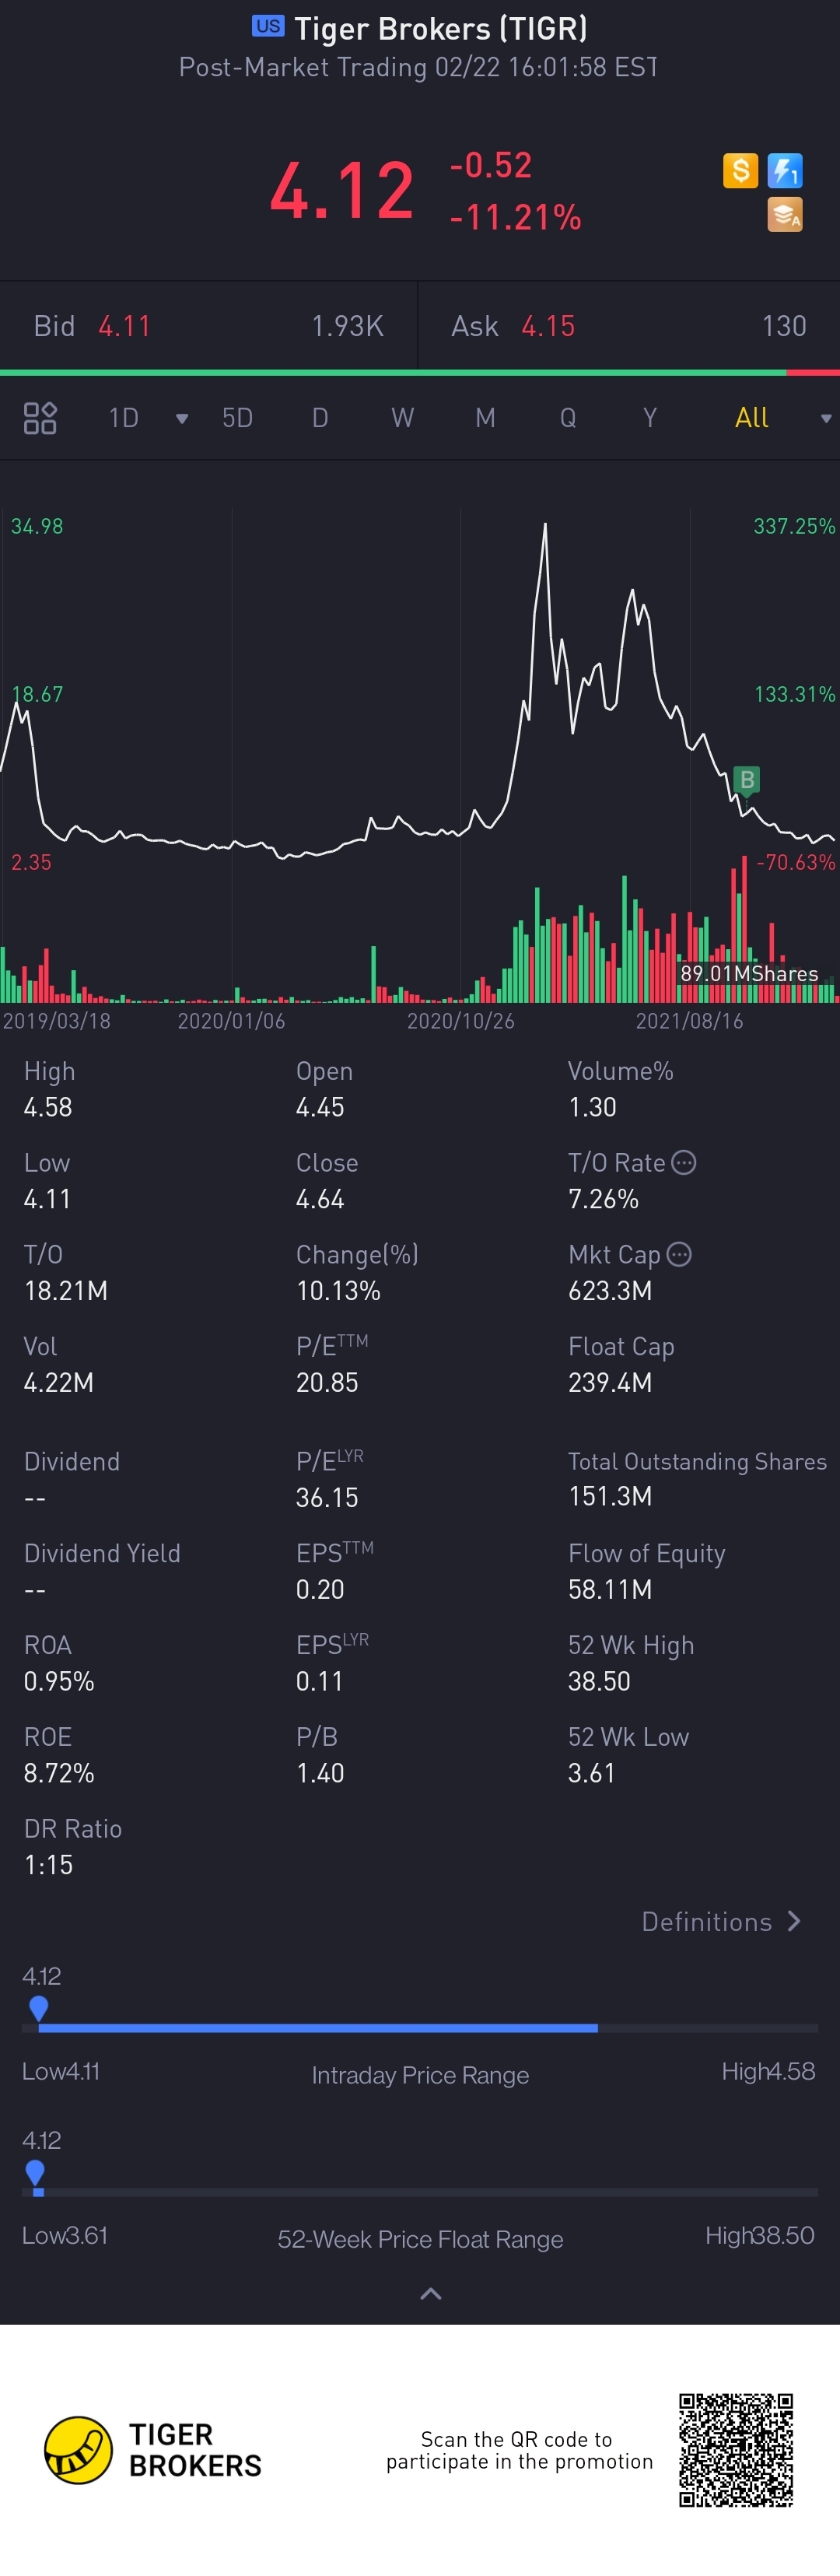This screenshot has height=2576, width=840.
Task: Tap the Tiger Brokers tiger logo
Action: [x=78, y=2450]
